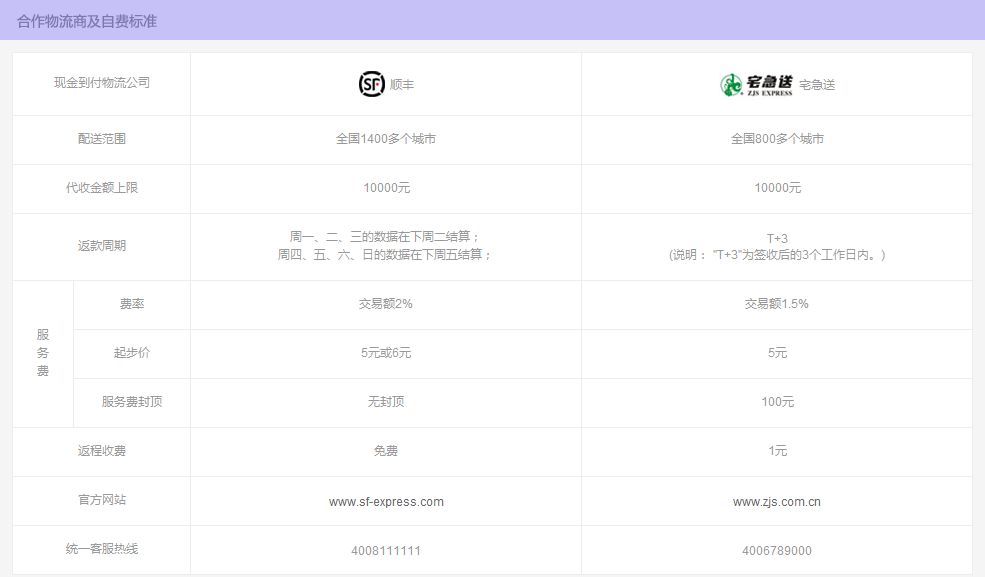Open the www.zjs.com.cn website link
Screen dimensions: 985x577
click(x=777, y=502)
